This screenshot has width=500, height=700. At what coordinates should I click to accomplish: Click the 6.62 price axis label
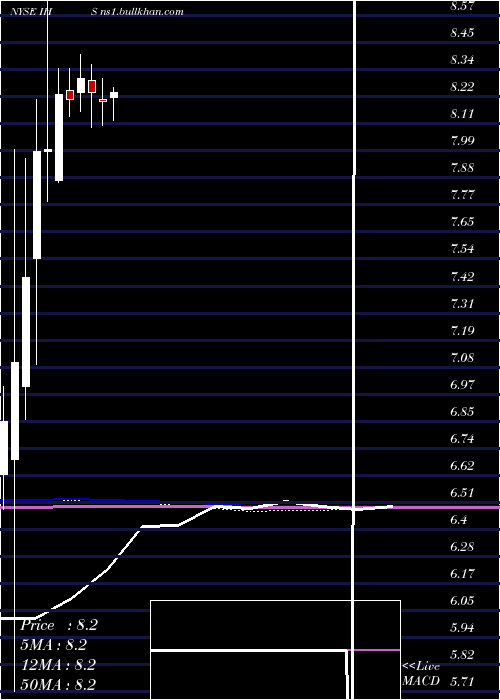(x=464, y=466)
